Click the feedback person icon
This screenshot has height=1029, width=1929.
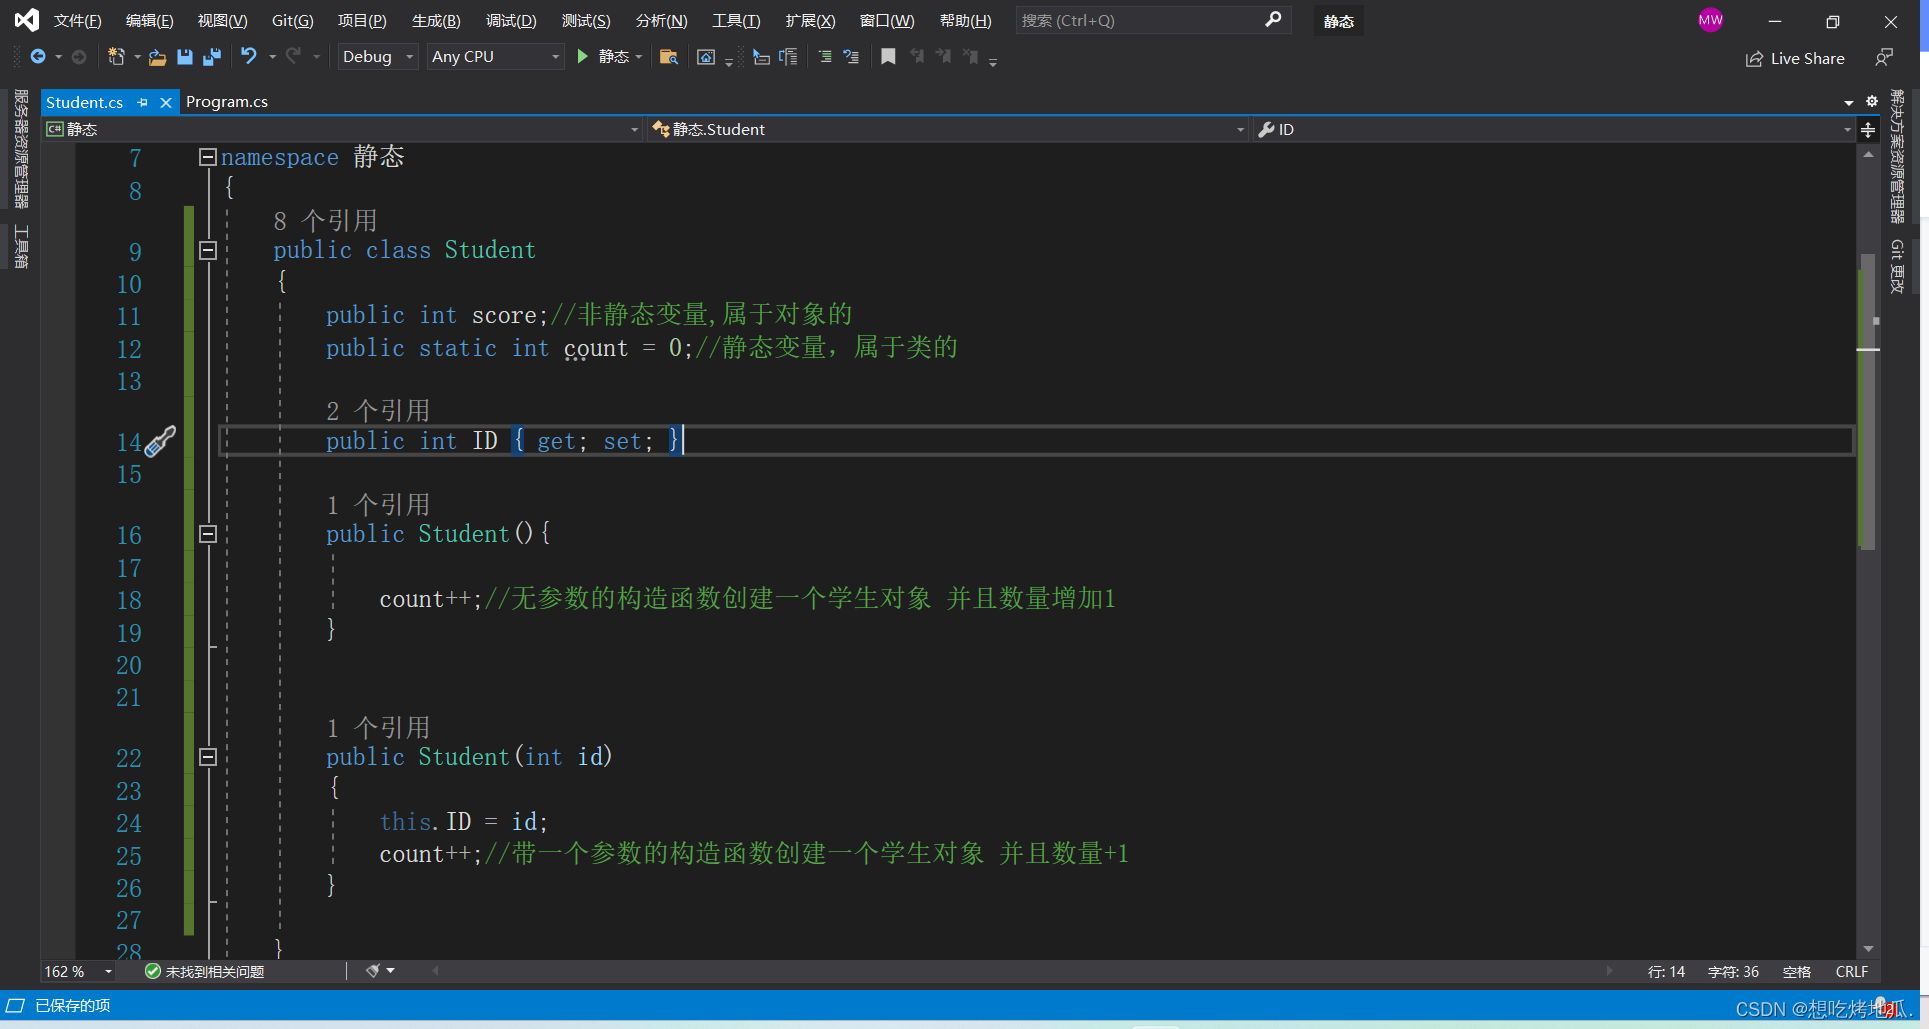coord(1884,58)
